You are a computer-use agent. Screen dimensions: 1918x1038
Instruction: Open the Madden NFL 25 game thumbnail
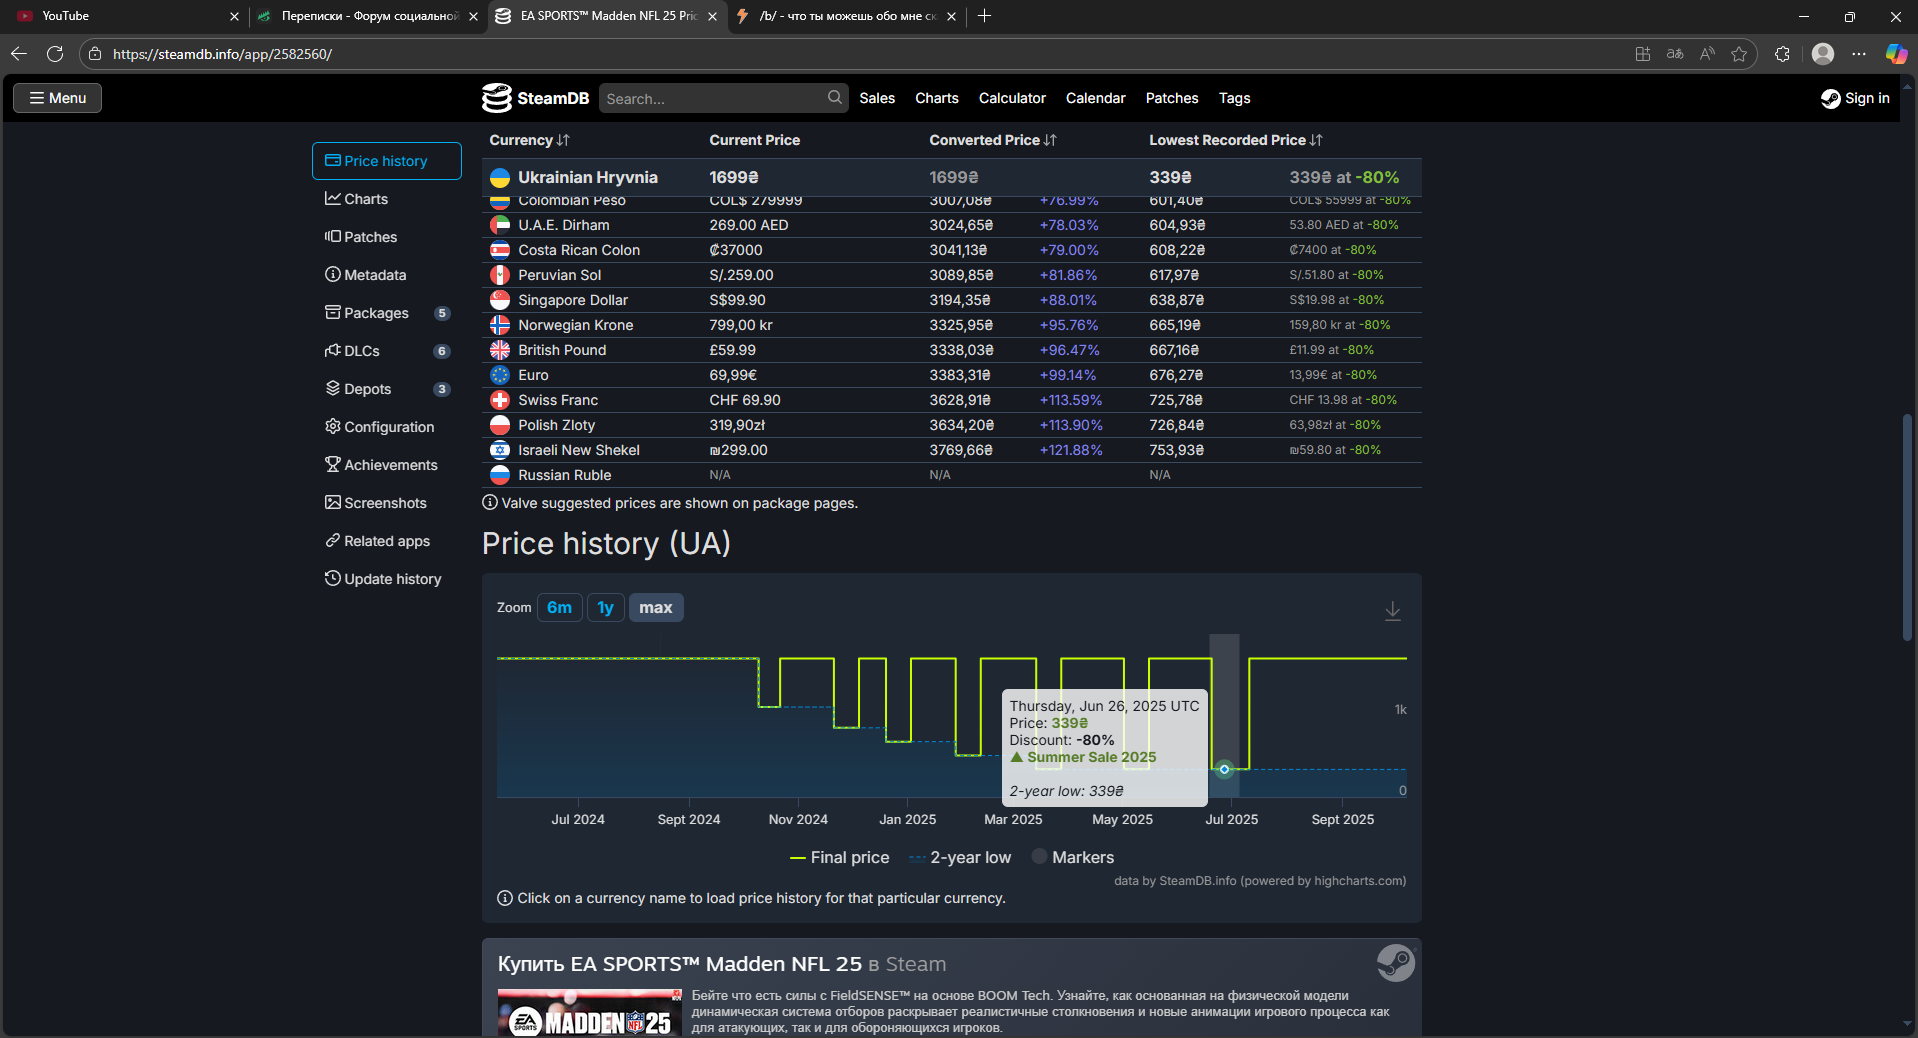tap(590, 1013)
